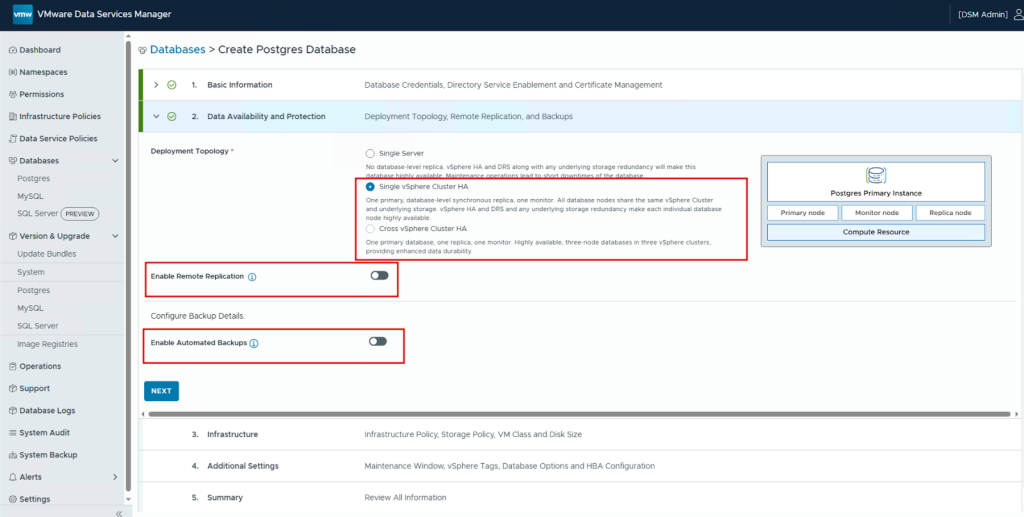Open SQL Server preview under Databases
This screenshot has width=1024, height=517.
(37, 214)
